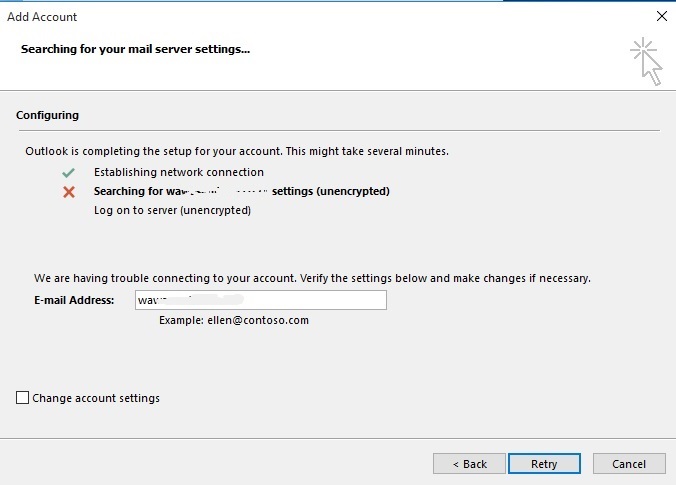Click the E-mail Address field label

tap(74, 300)
